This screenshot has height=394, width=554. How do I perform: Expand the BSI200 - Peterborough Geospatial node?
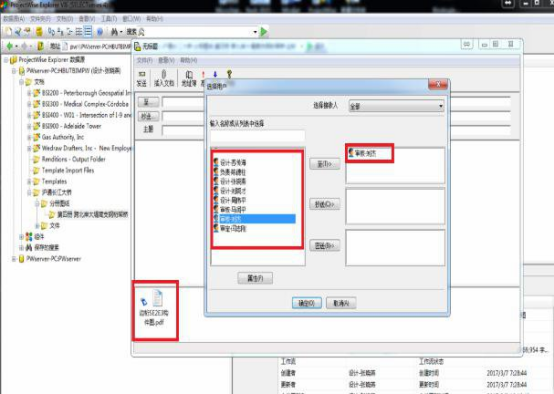29,93
